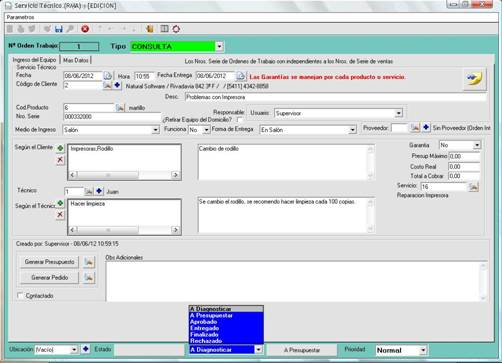Click the Costo Real amount field
Viewport: 502px width, 363px height.
click(x=464, y=166)
